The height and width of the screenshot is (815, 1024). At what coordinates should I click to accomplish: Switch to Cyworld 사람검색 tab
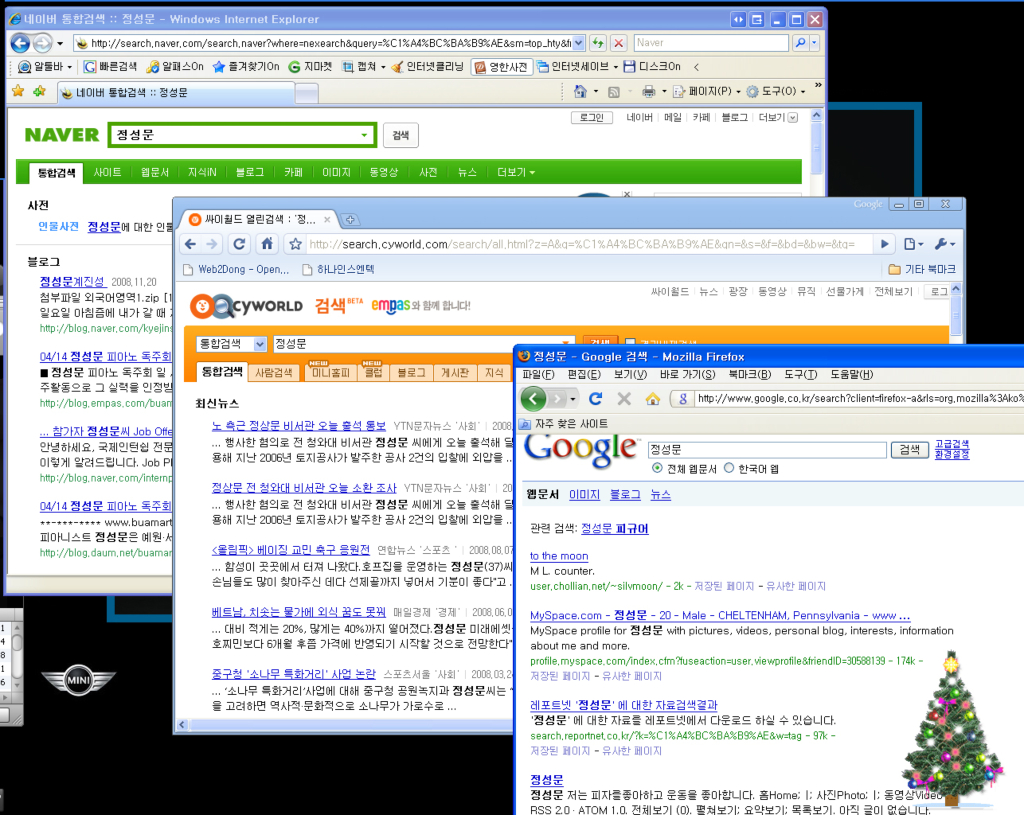click(x=274, y=373)
